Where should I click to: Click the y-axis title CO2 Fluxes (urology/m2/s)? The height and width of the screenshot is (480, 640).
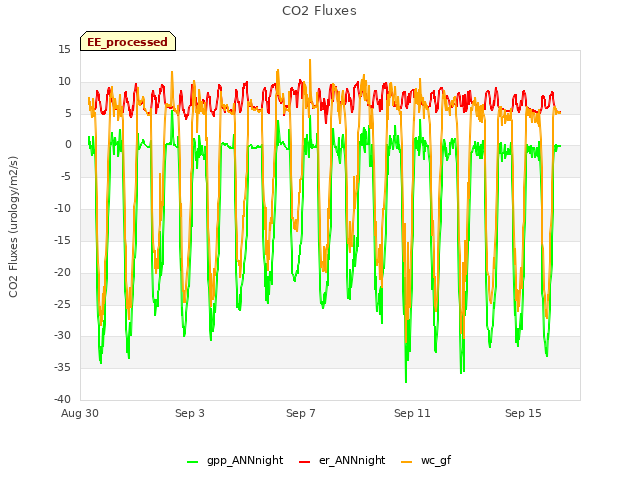(x=13, y=227)
